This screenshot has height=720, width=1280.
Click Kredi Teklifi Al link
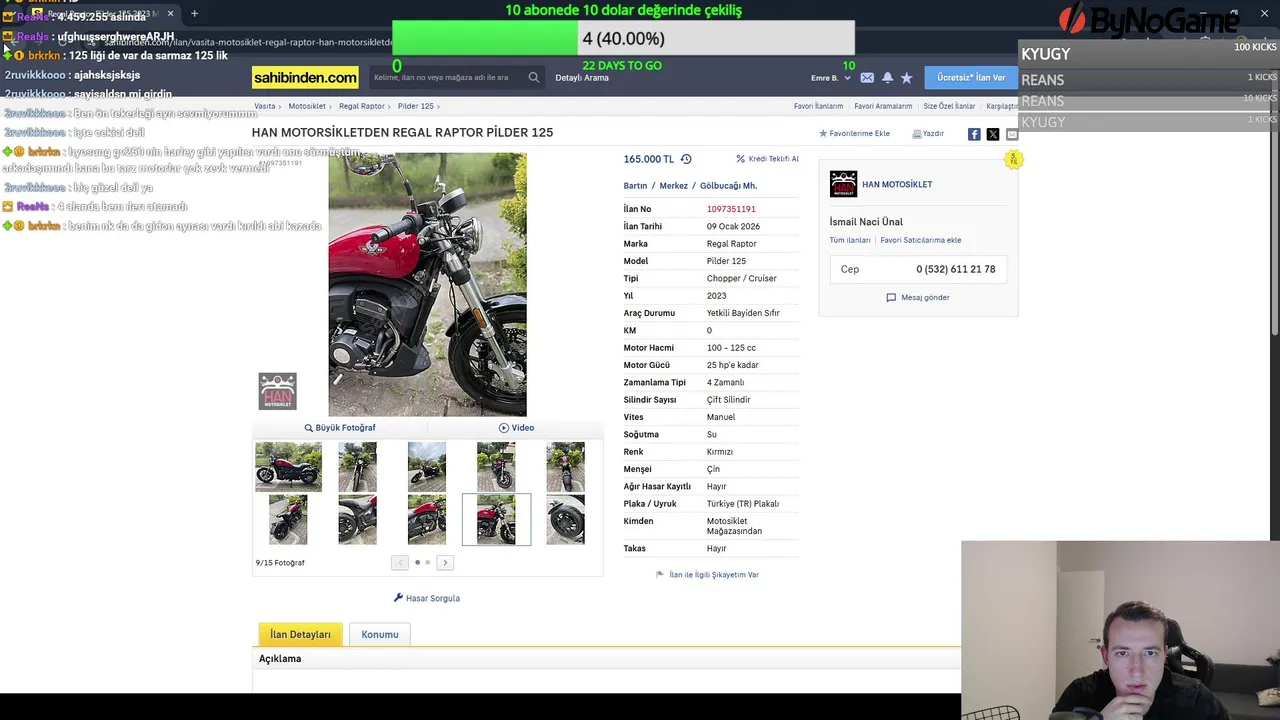point(767,159)
